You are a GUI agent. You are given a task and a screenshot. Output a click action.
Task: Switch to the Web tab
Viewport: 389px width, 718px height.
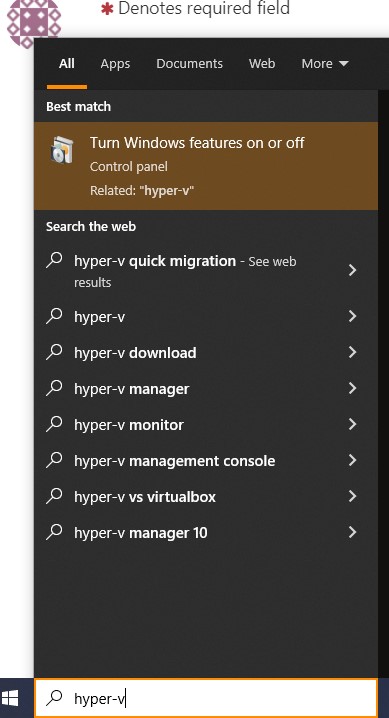(x=262, y=64)
